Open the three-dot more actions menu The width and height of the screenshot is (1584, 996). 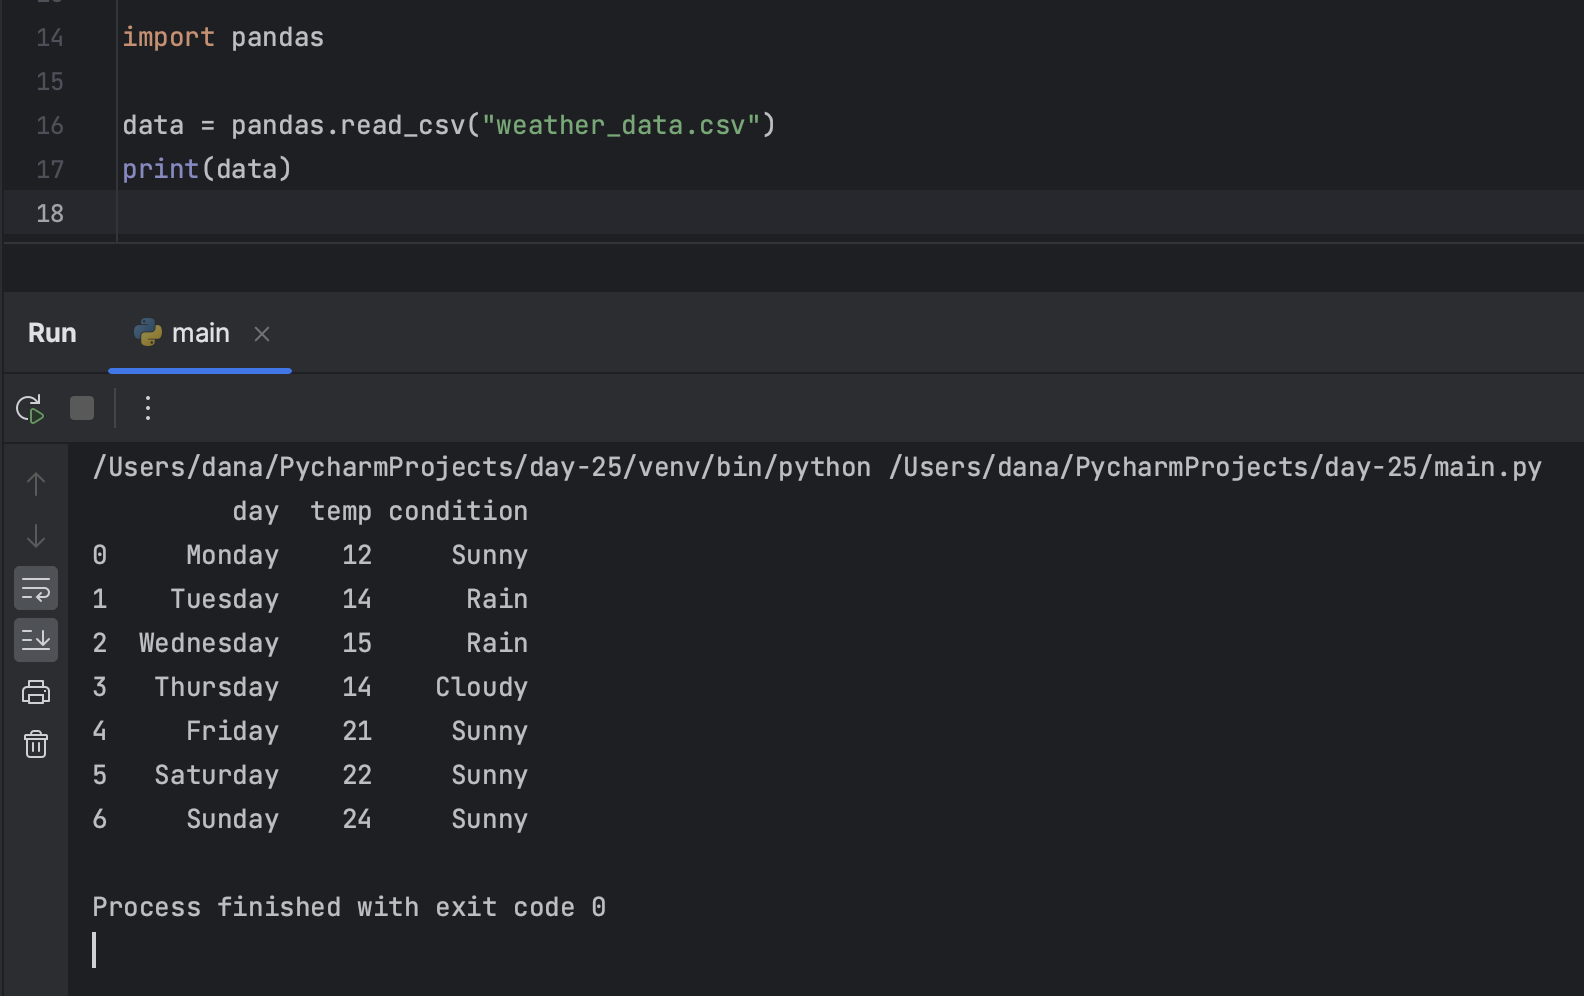[x=147, y=408]
